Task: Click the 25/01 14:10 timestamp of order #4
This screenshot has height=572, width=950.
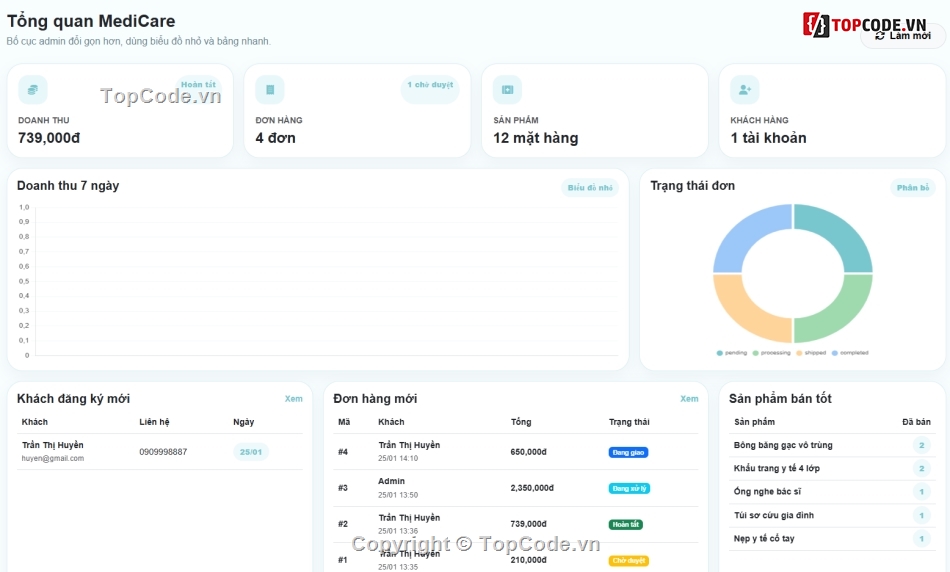Action: tap(398, 459)
